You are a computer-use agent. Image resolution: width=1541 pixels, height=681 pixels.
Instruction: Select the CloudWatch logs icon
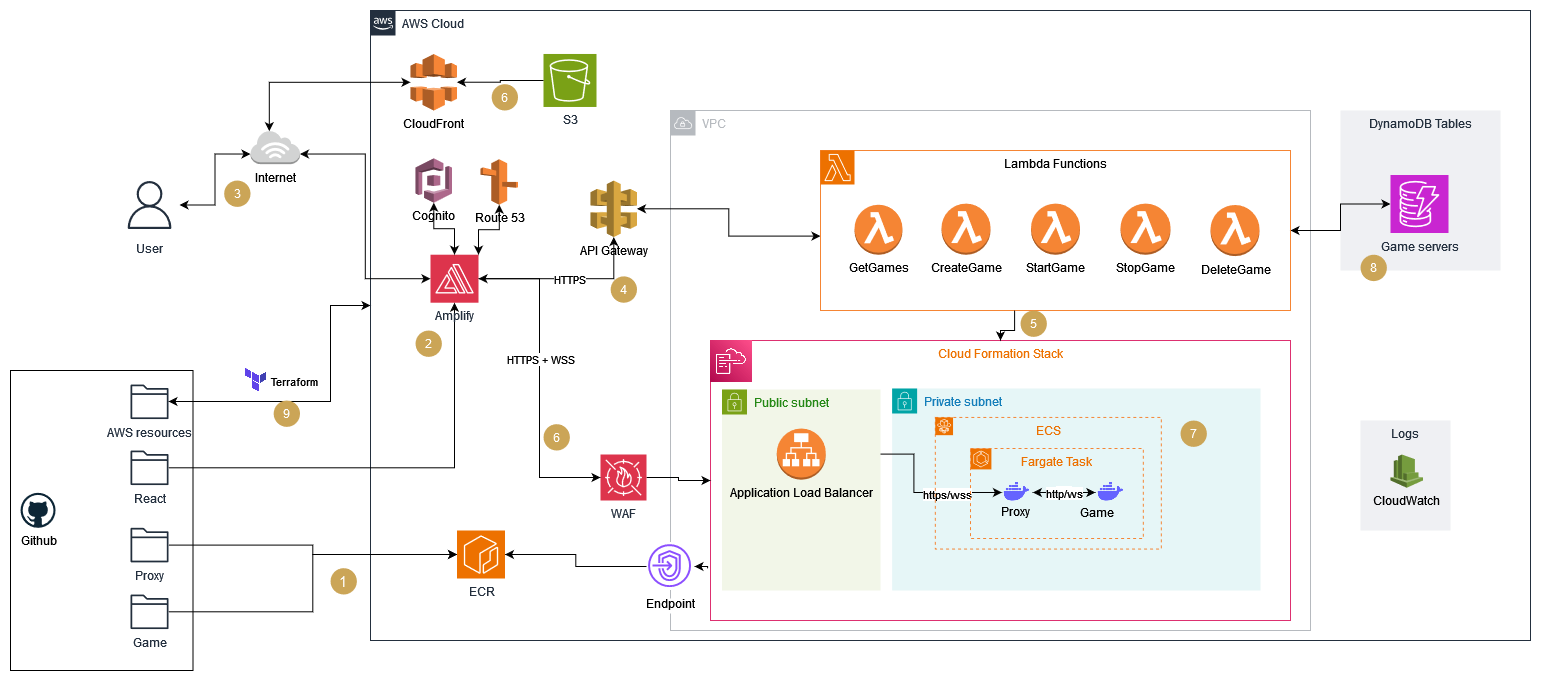pyautogui.click(x=1405, y=471)
